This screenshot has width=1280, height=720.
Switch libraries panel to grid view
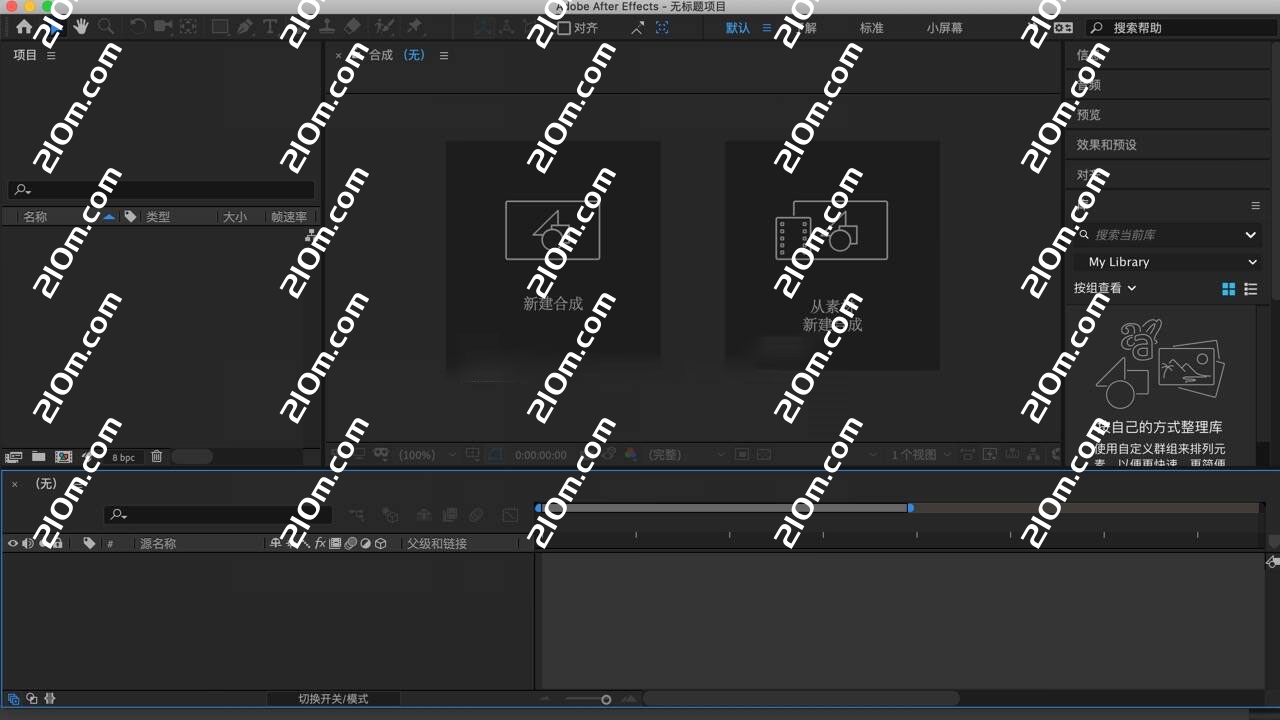(x=1229, y=289)
